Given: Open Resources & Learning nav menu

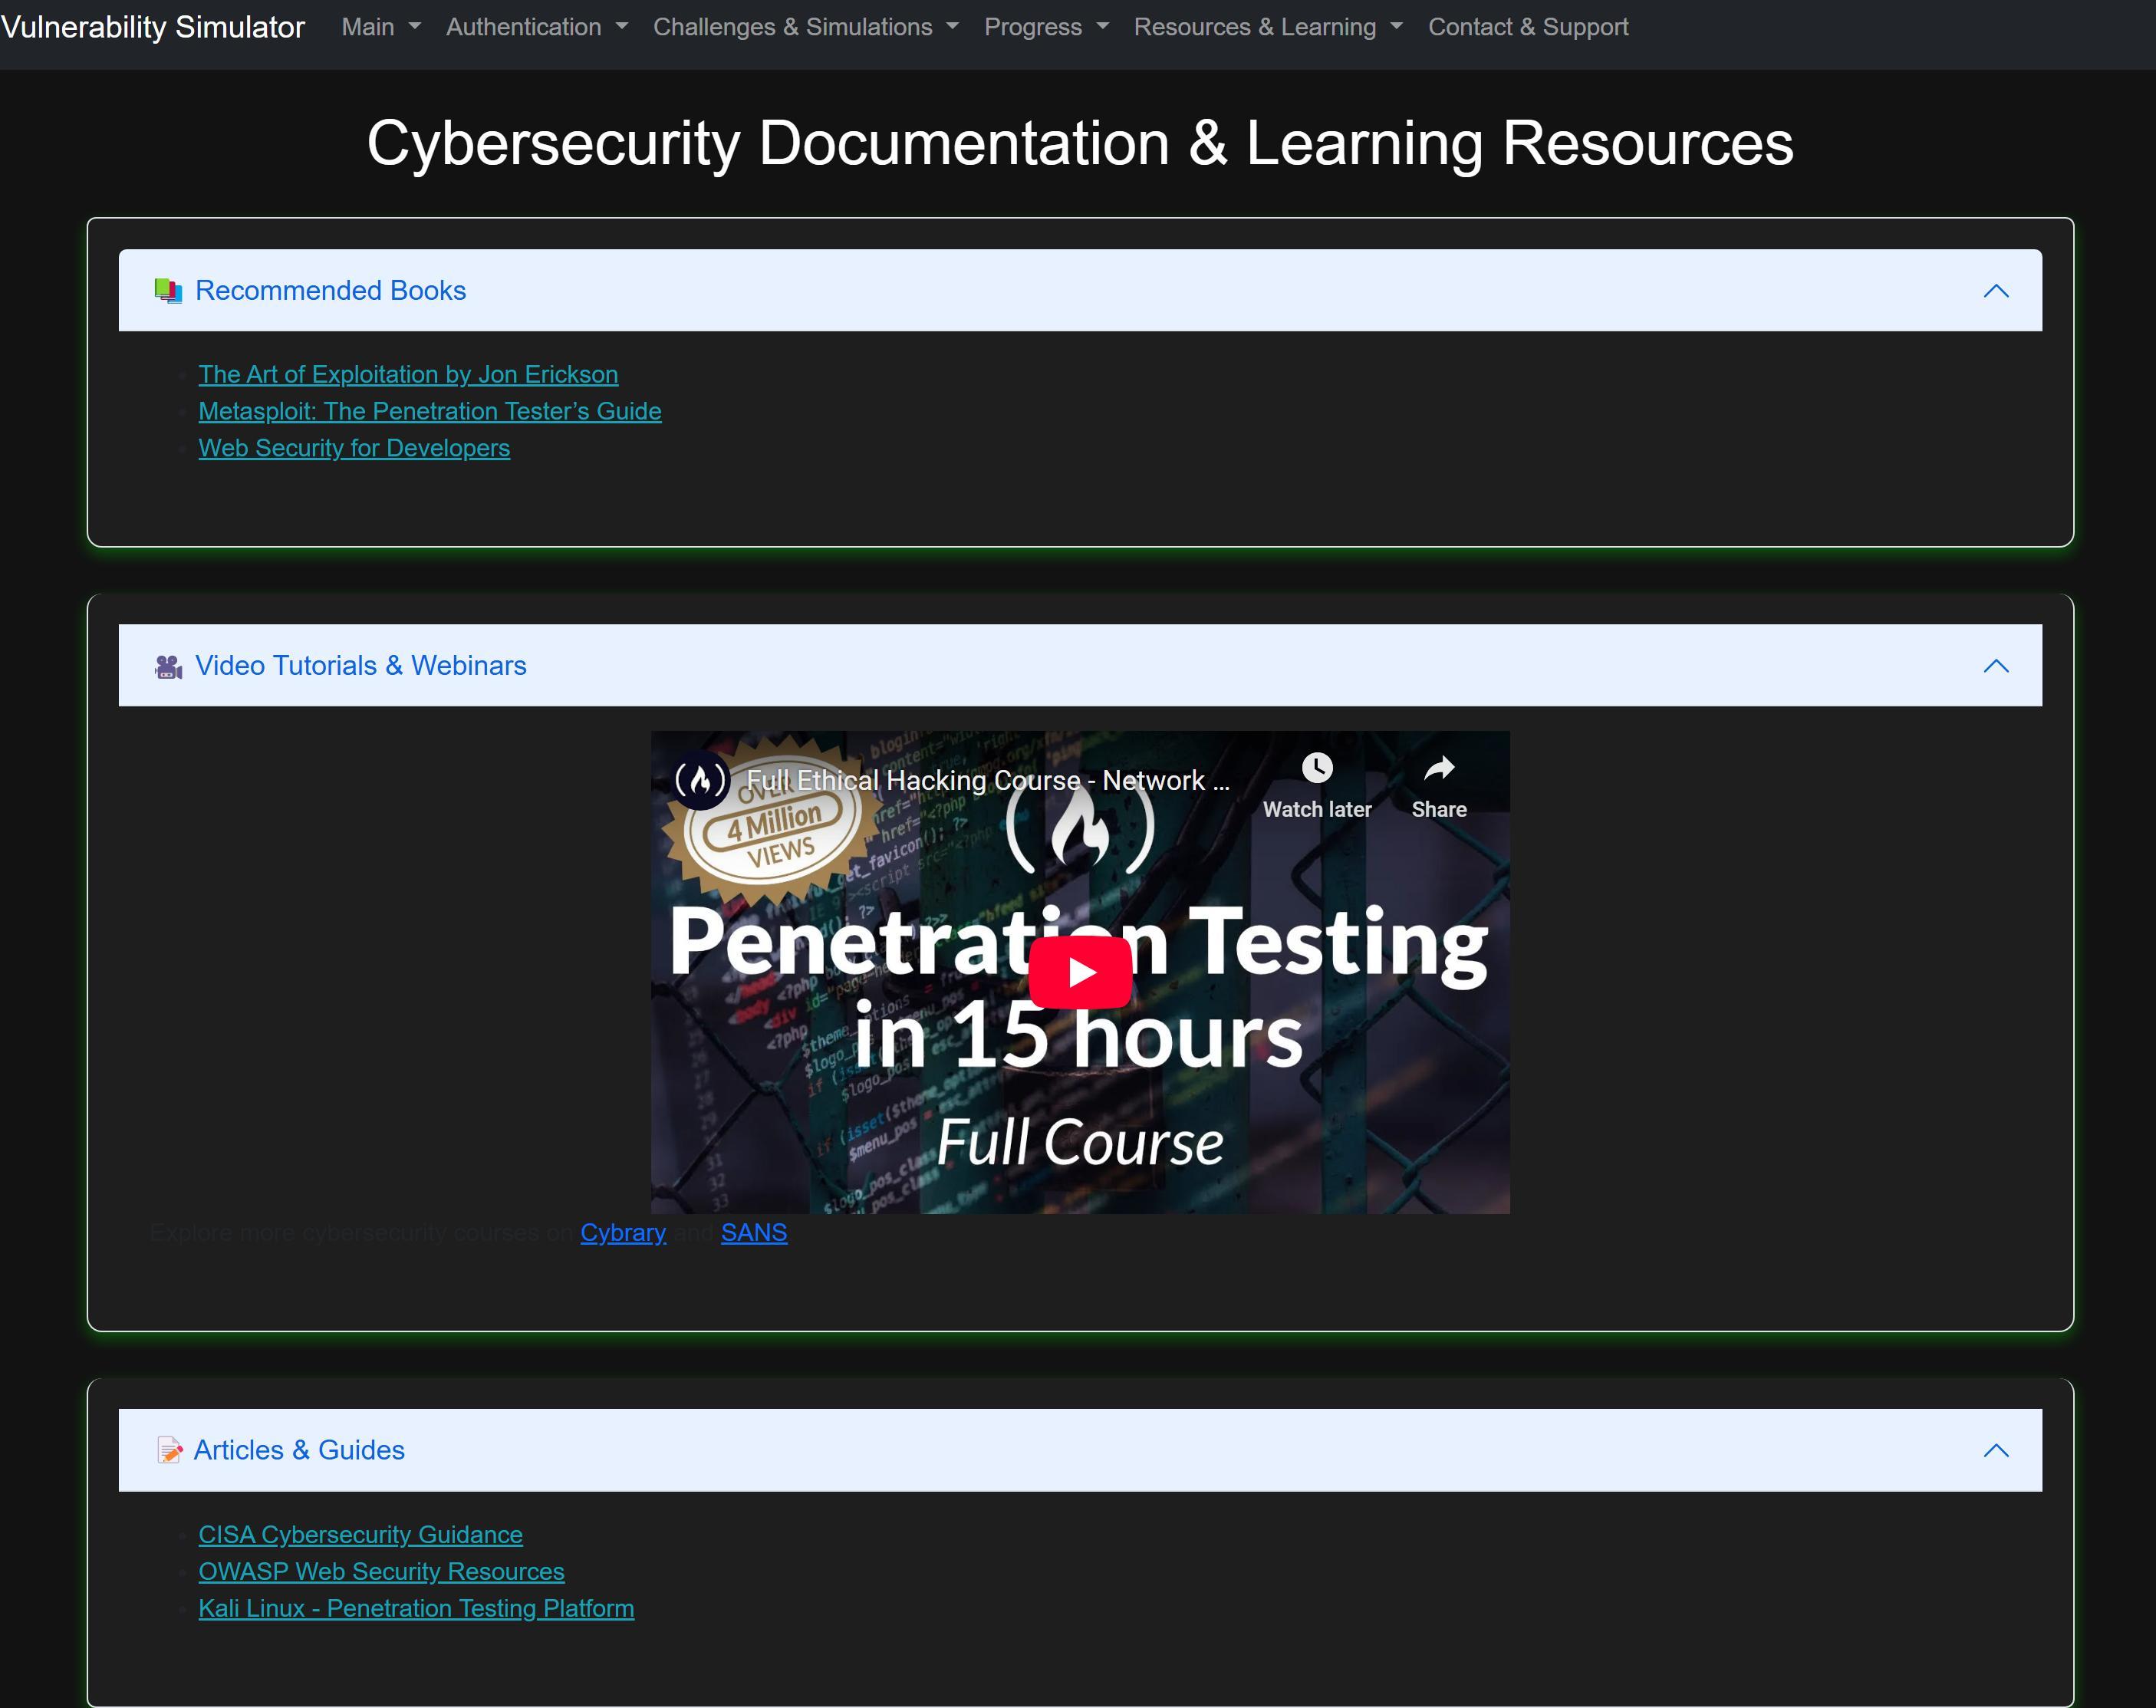Looking at the screenshot, I should point(1267,27).
